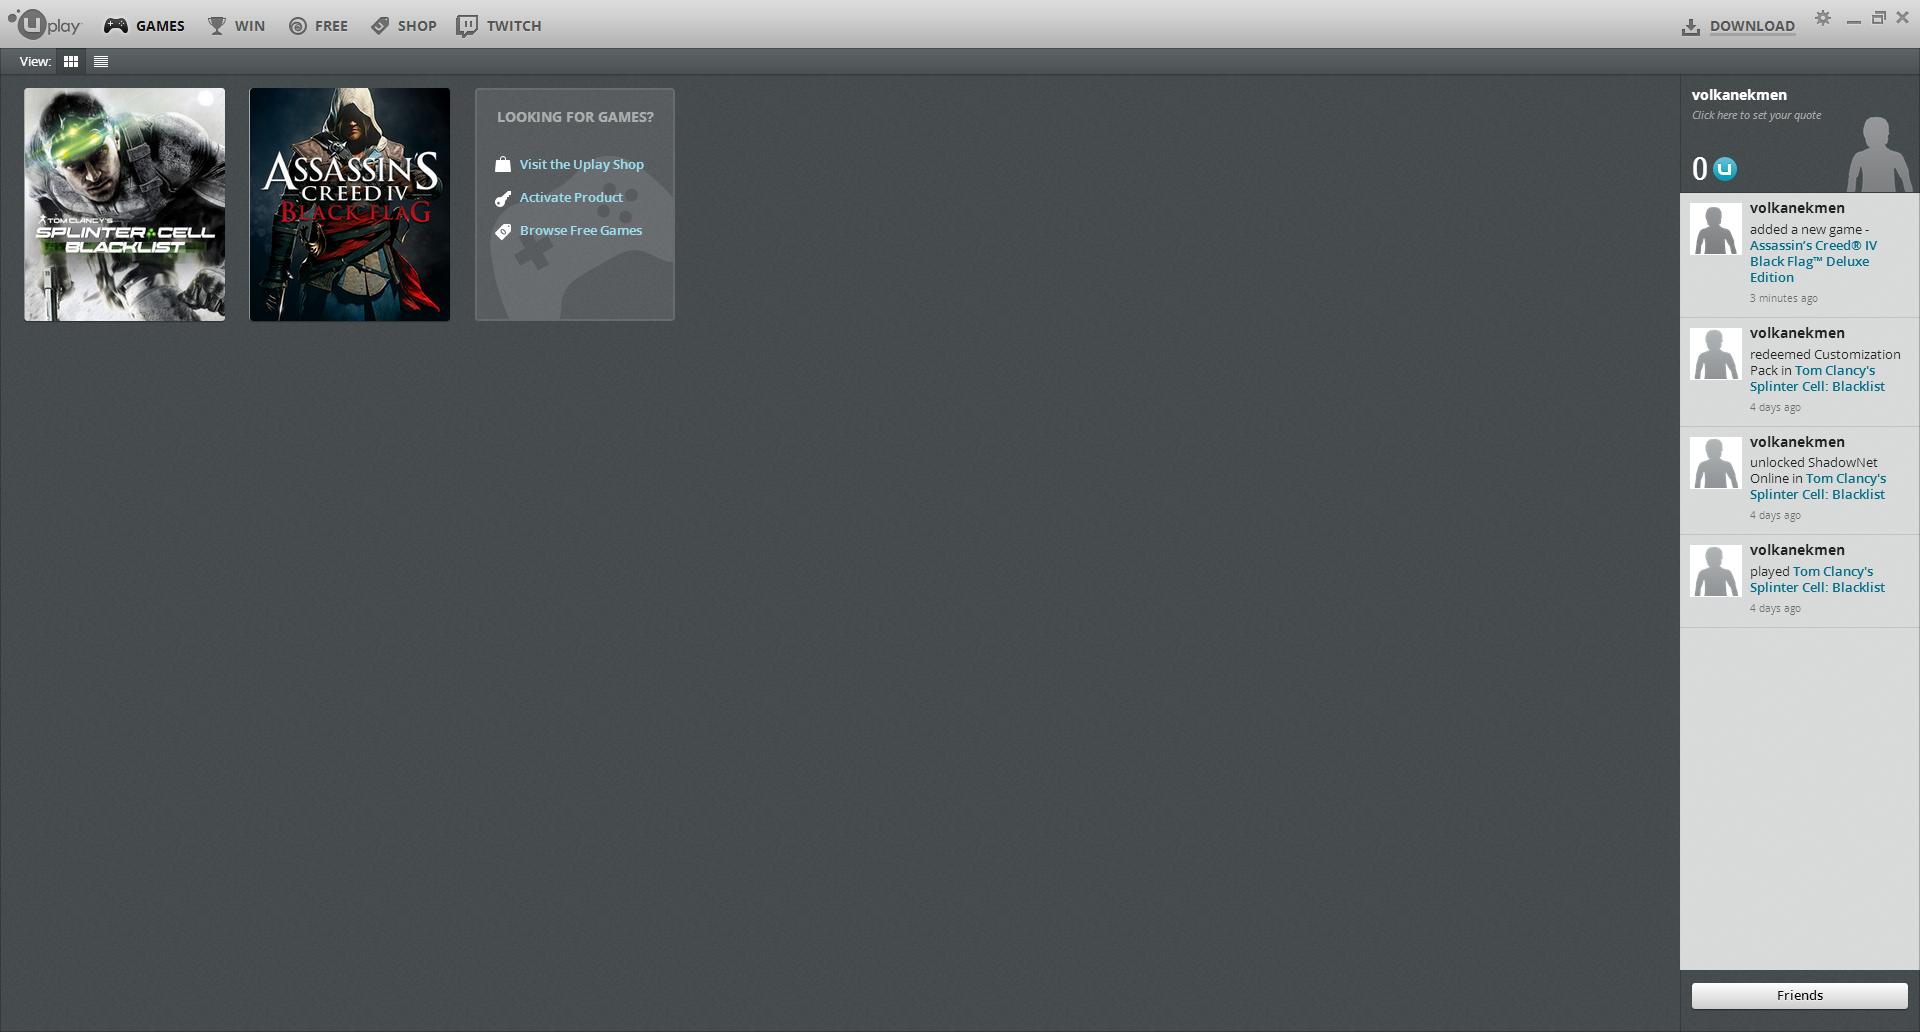Open Splinter Cell Blacklist game tile
The width and height of the screenshot is (1920, 1032).
[x=125, y=204]
